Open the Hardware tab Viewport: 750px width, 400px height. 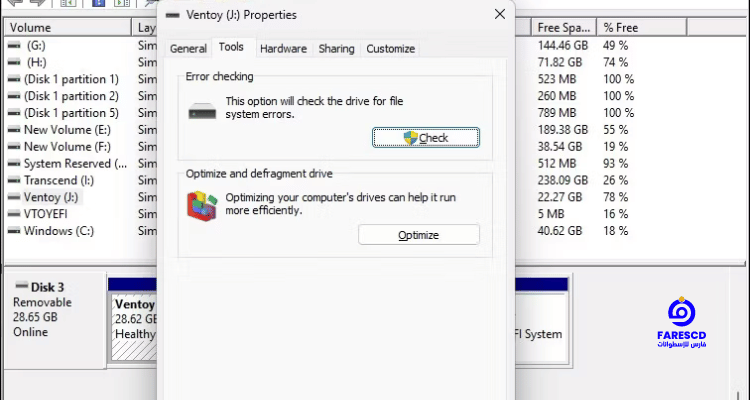[283, 49]
